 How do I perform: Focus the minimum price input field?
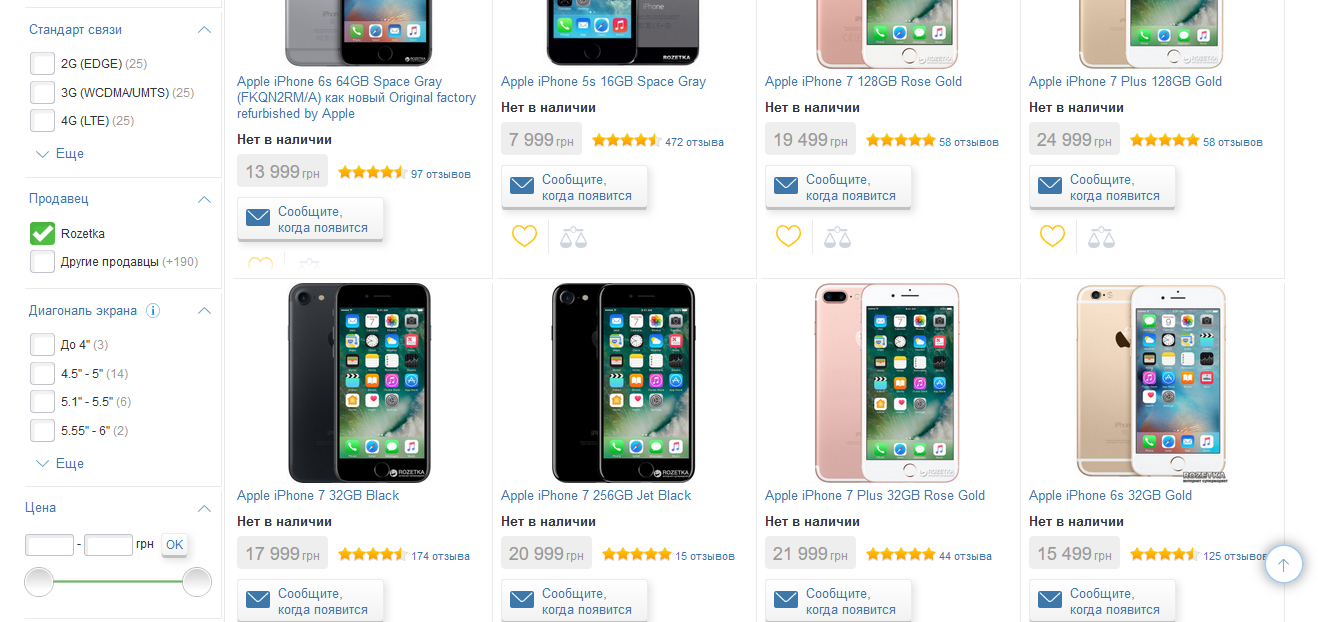(x=49, y=545)
